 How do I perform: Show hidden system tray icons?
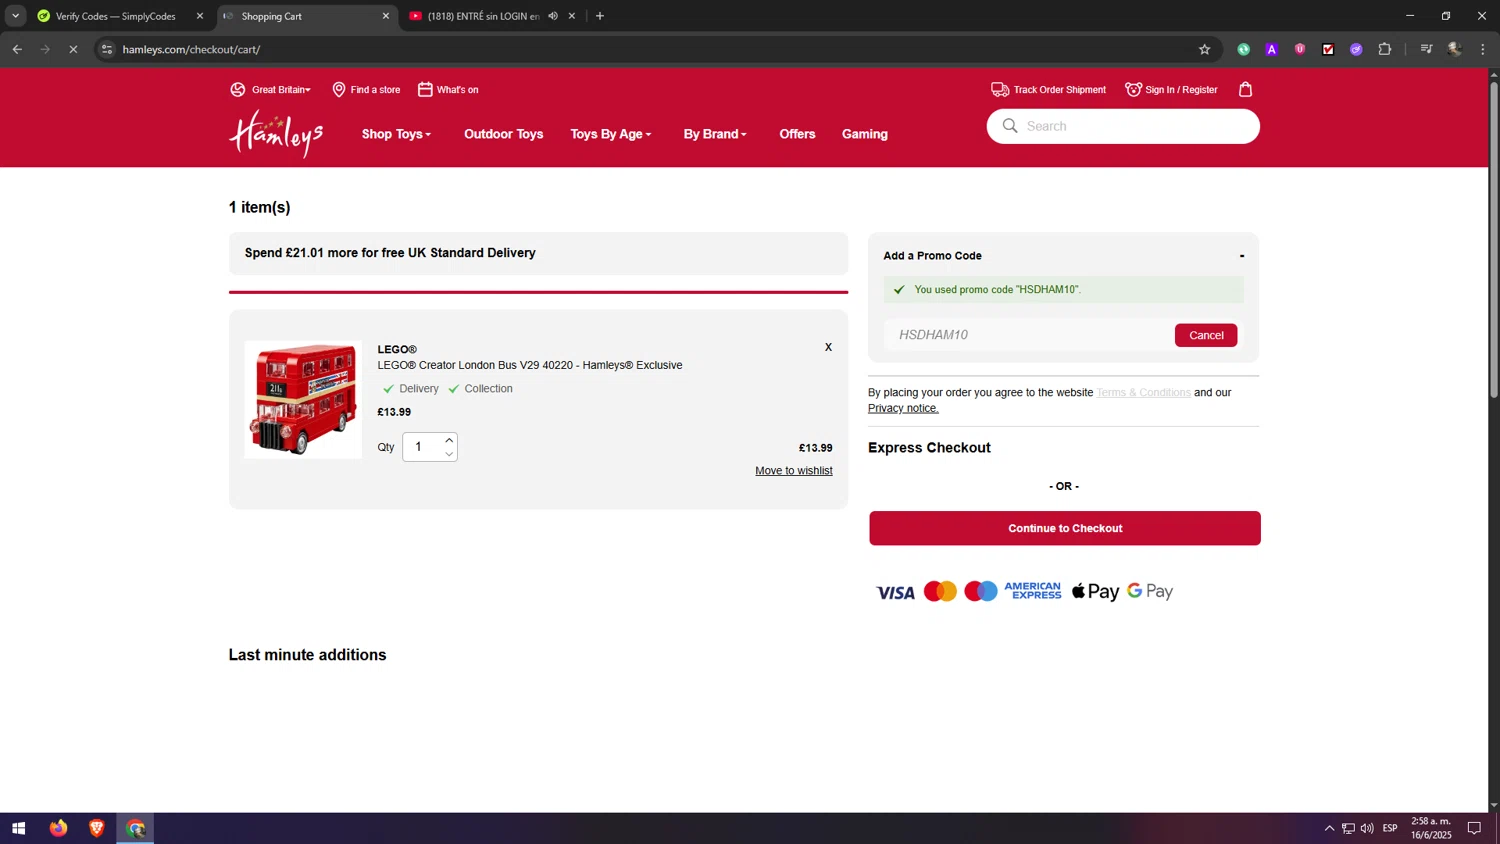(1329, 828)
